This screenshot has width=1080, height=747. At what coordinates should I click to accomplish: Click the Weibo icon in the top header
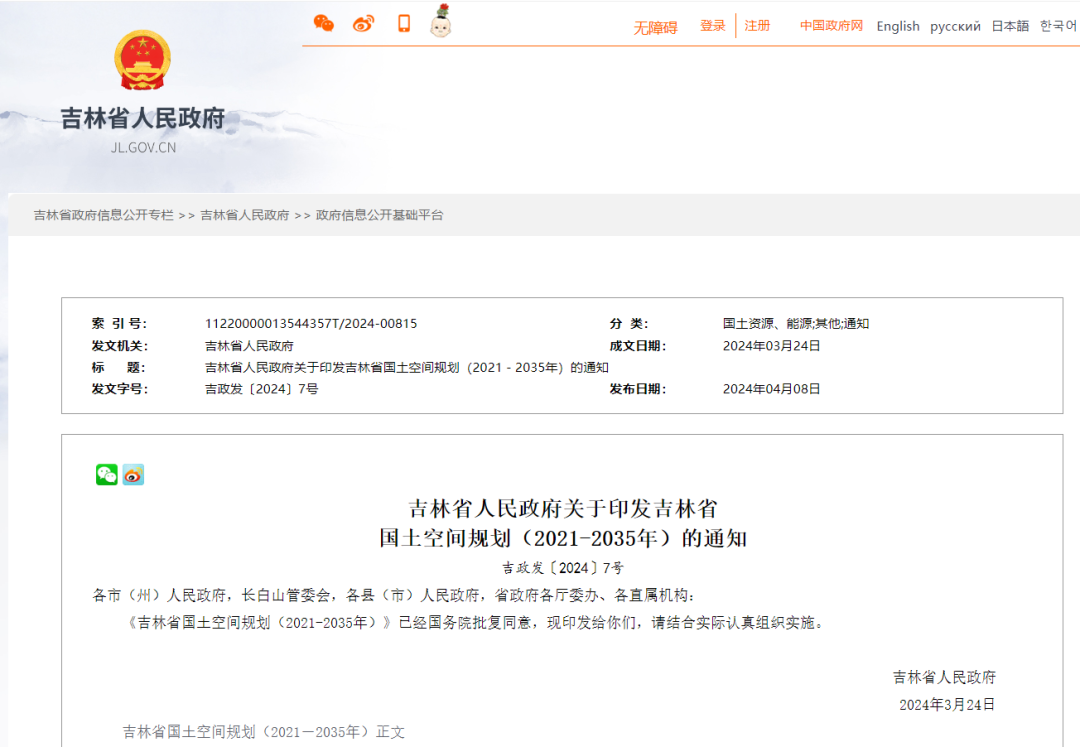click(x=362, y=21)
